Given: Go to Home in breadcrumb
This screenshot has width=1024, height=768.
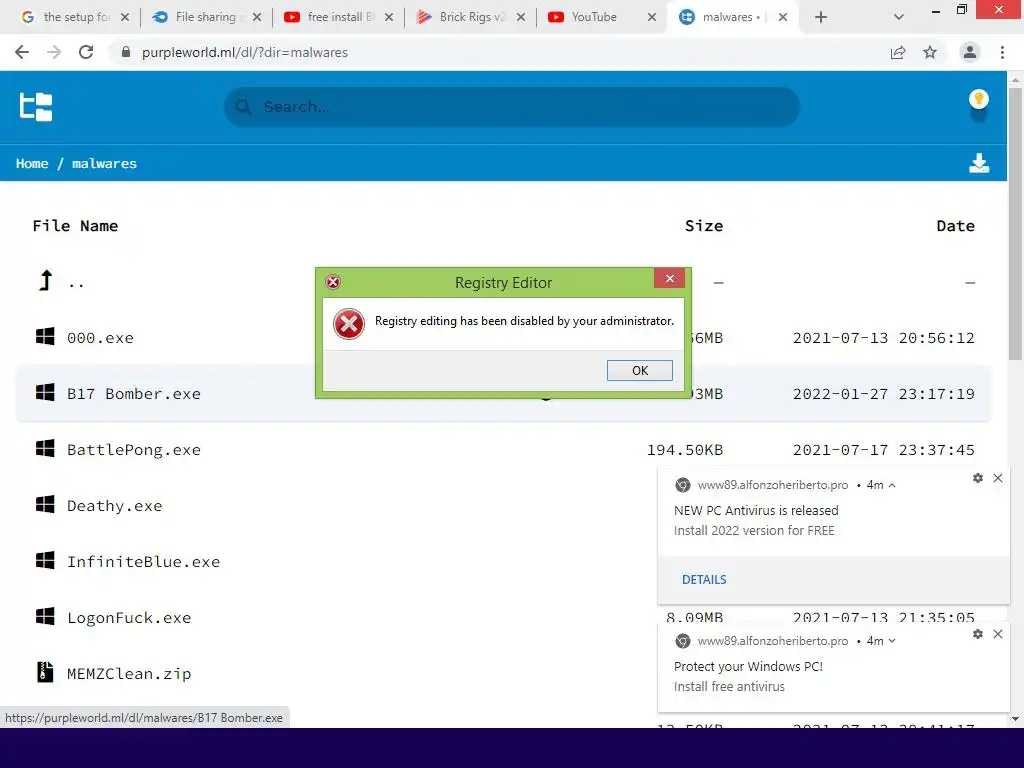Looking at the screenshot, I should (32, 163).
